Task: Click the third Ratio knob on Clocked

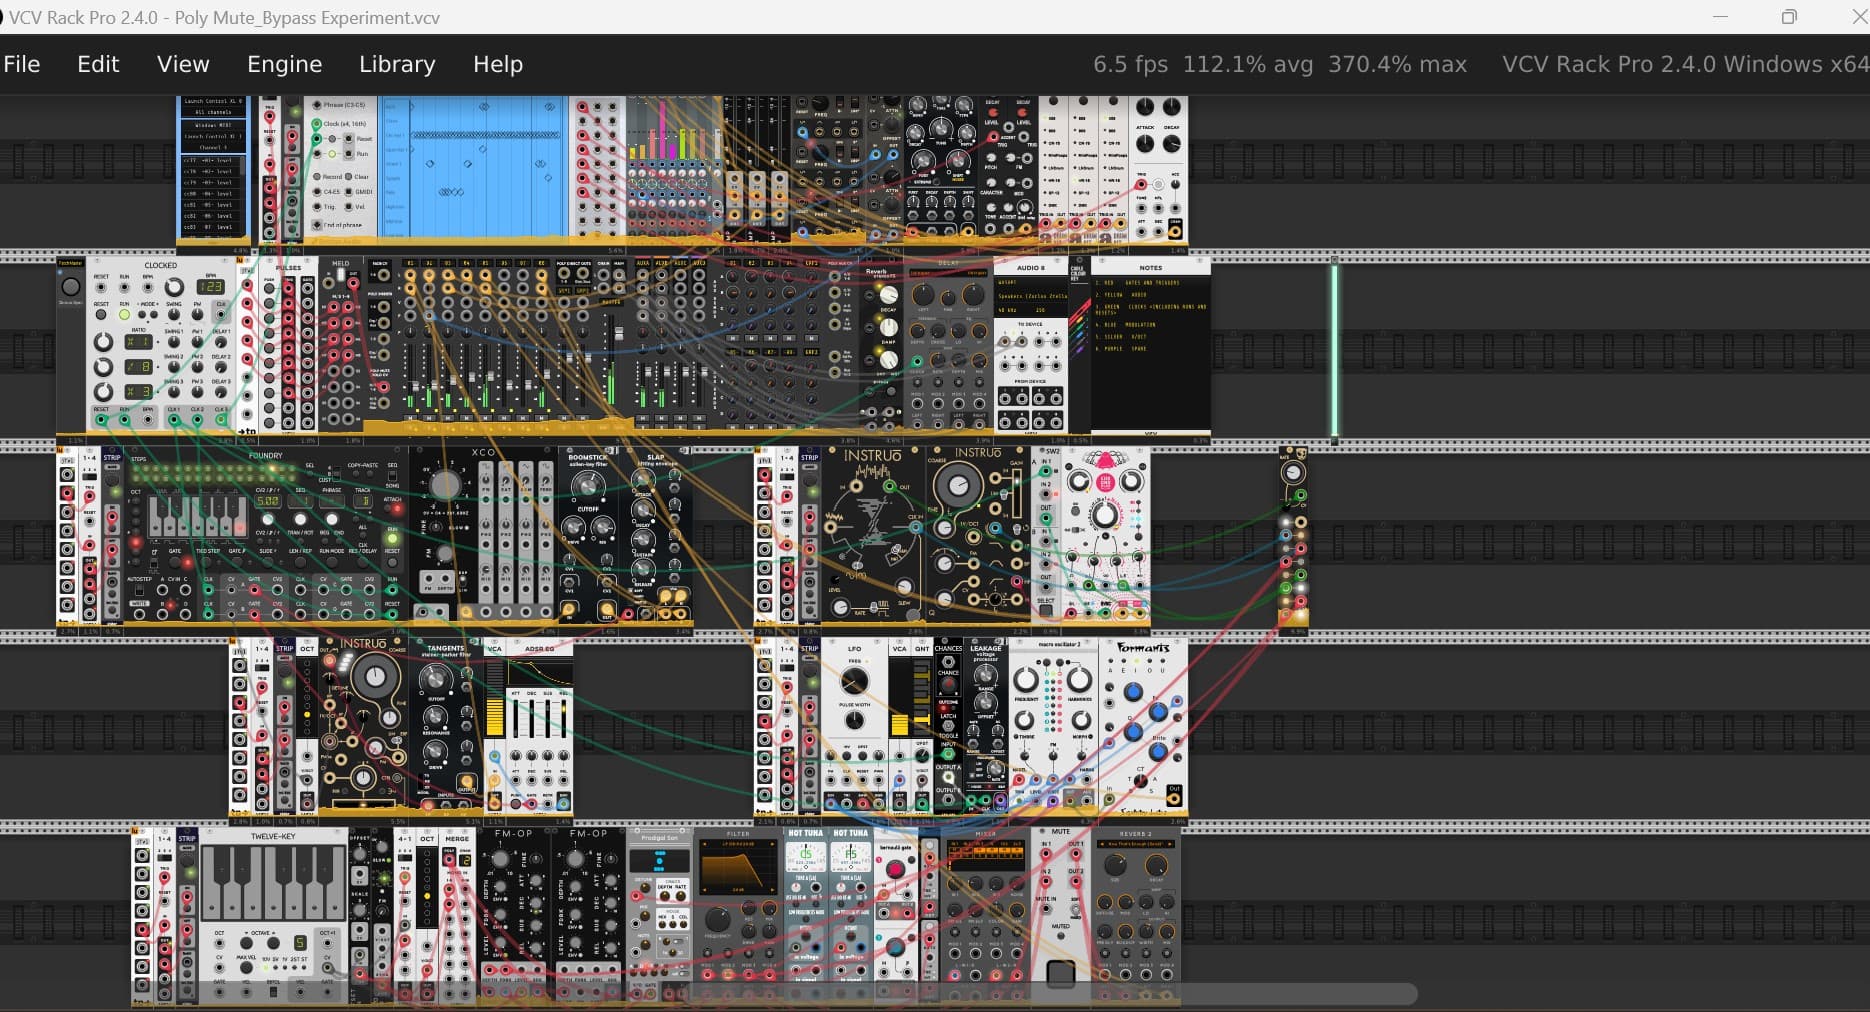Action: (103, 391)
